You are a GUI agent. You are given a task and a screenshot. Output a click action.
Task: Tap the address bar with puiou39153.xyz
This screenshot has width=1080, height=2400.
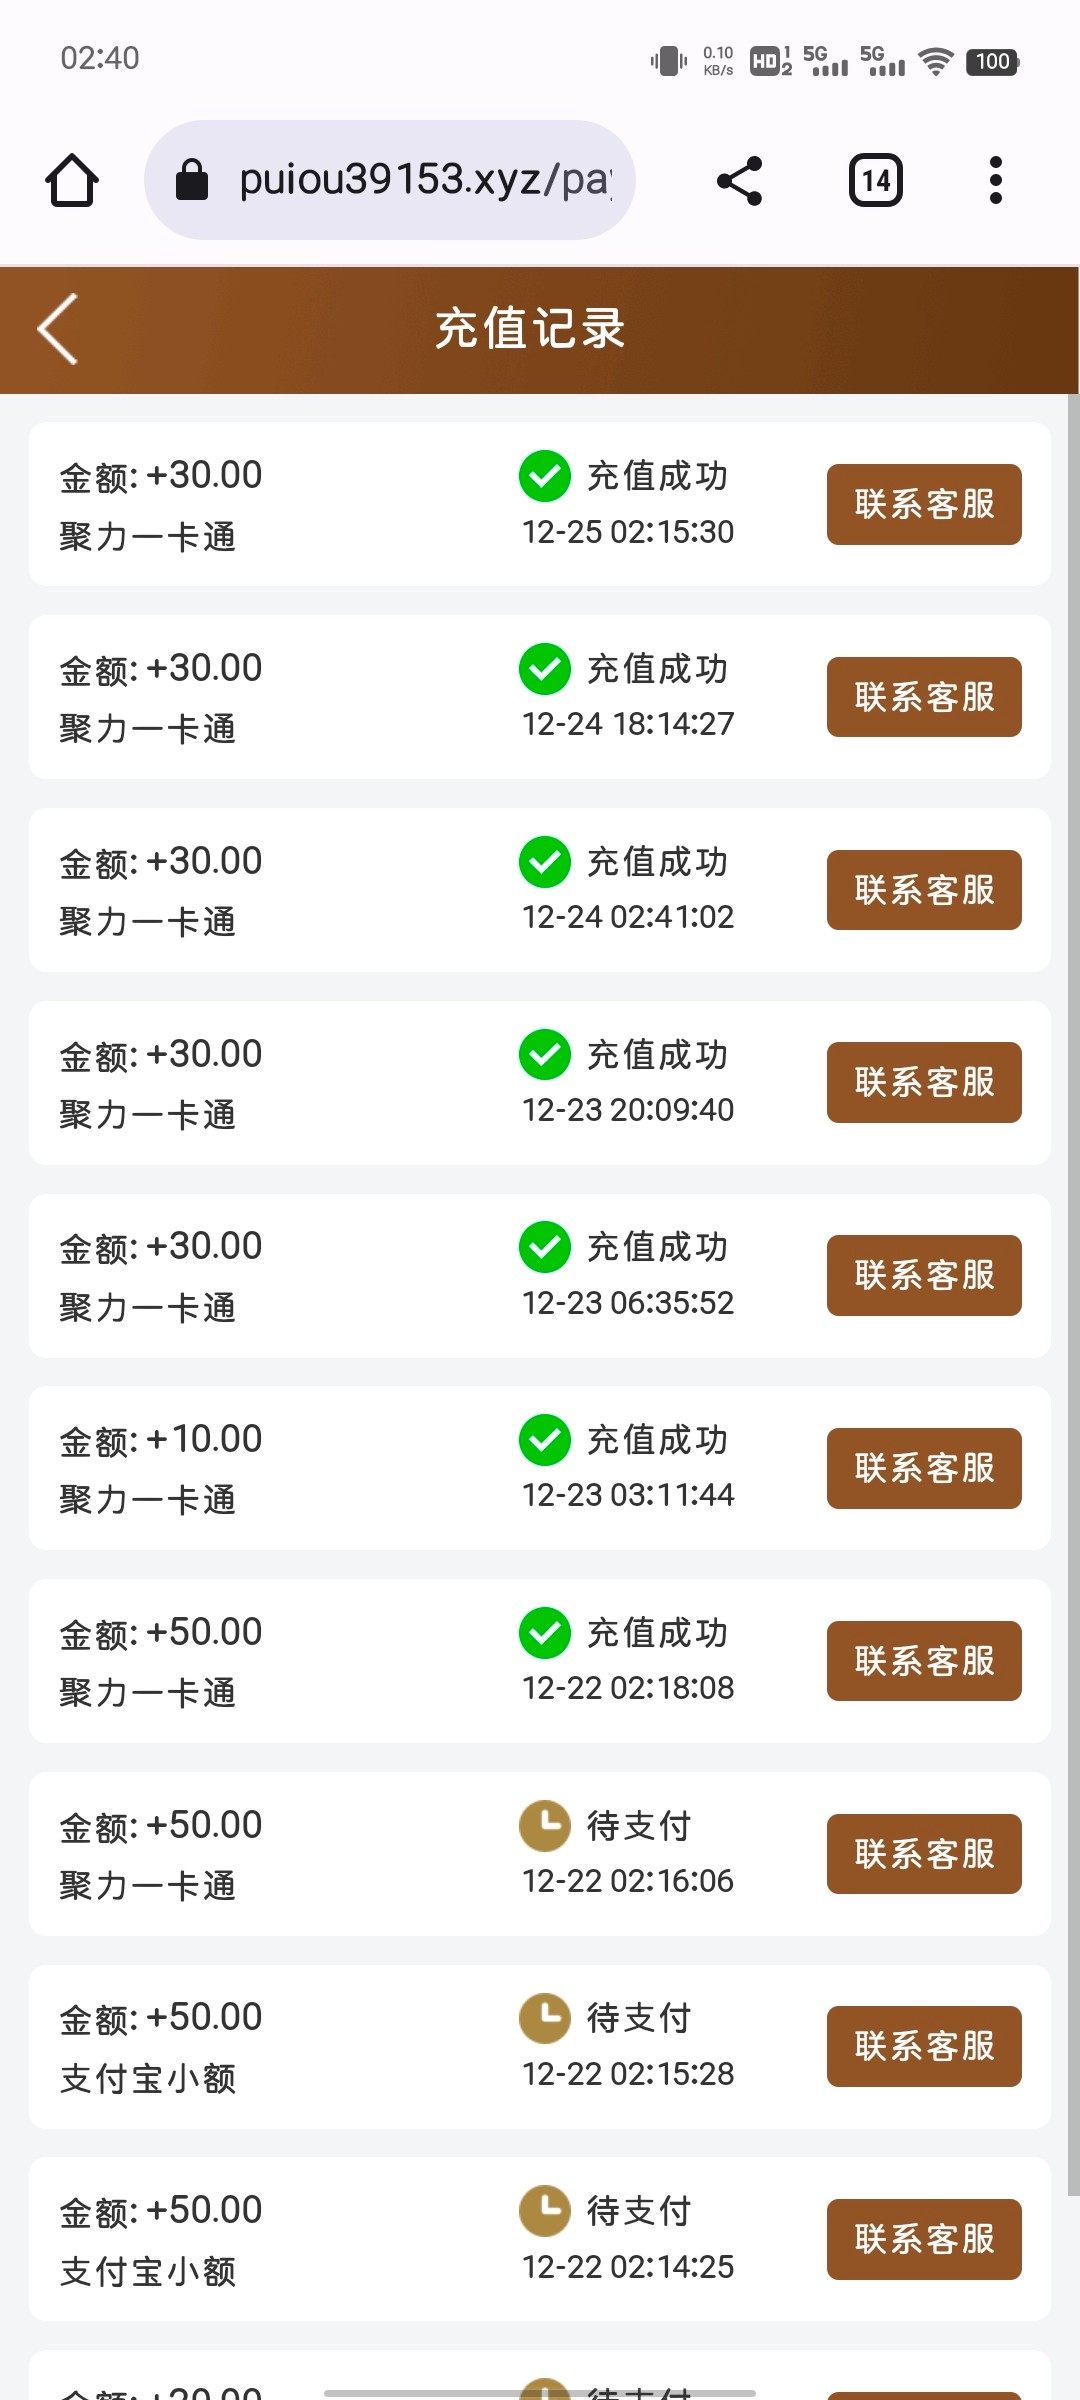[424, 181]
